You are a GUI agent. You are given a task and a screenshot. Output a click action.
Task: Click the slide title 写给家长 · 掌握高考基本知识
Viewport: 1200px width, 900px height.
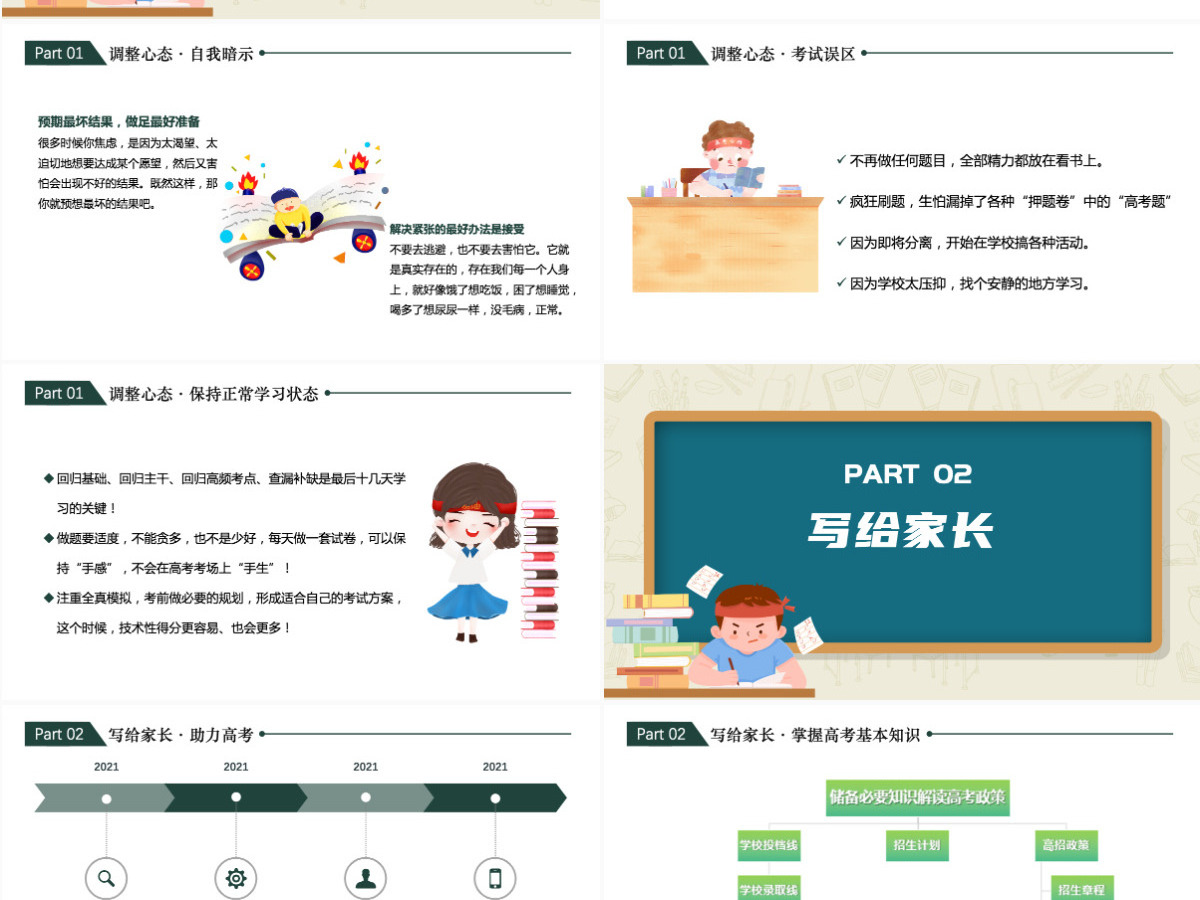click(x=816, y=735)
